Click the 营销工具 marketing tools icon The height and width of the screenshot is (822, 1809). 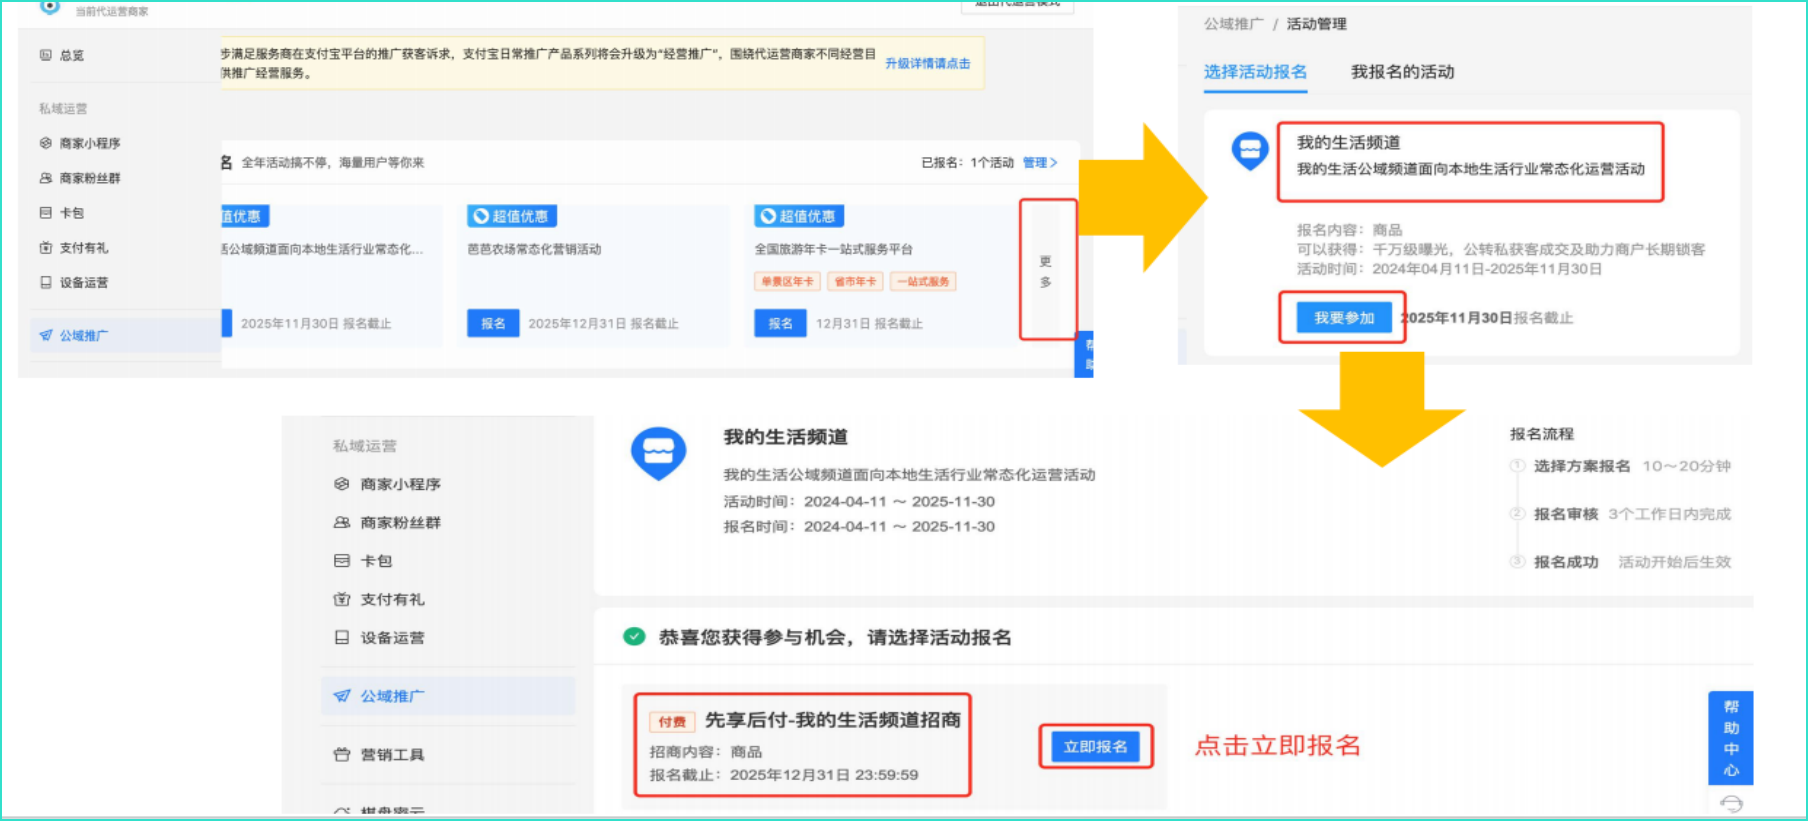[x=342, y=755]
